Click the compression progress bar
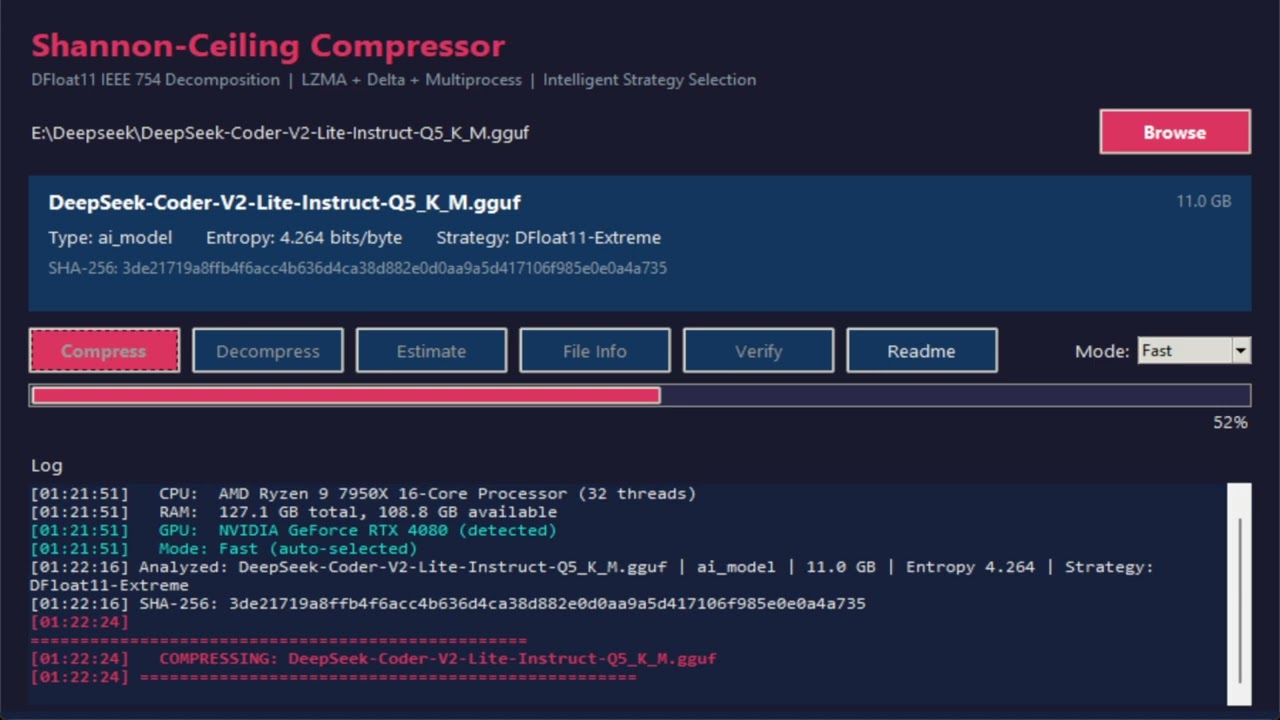Image resolution: width=1280 pixels, height=720 pixels. 640,395
